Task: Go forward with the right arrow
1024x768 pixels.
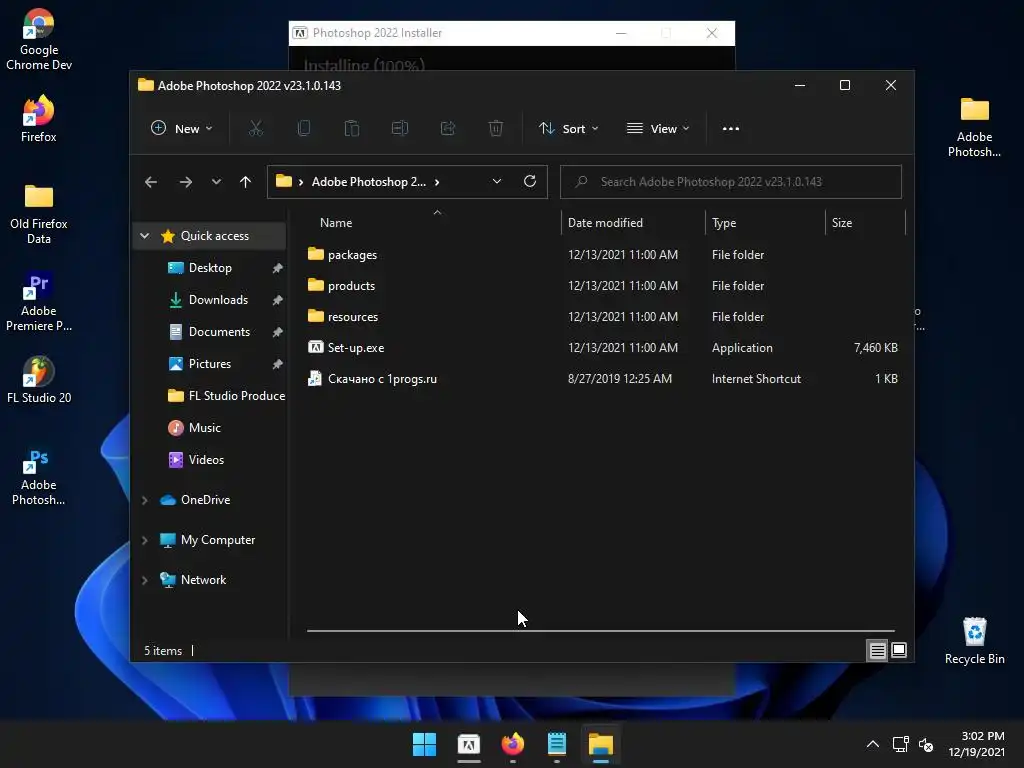Action: coord(185,182)
